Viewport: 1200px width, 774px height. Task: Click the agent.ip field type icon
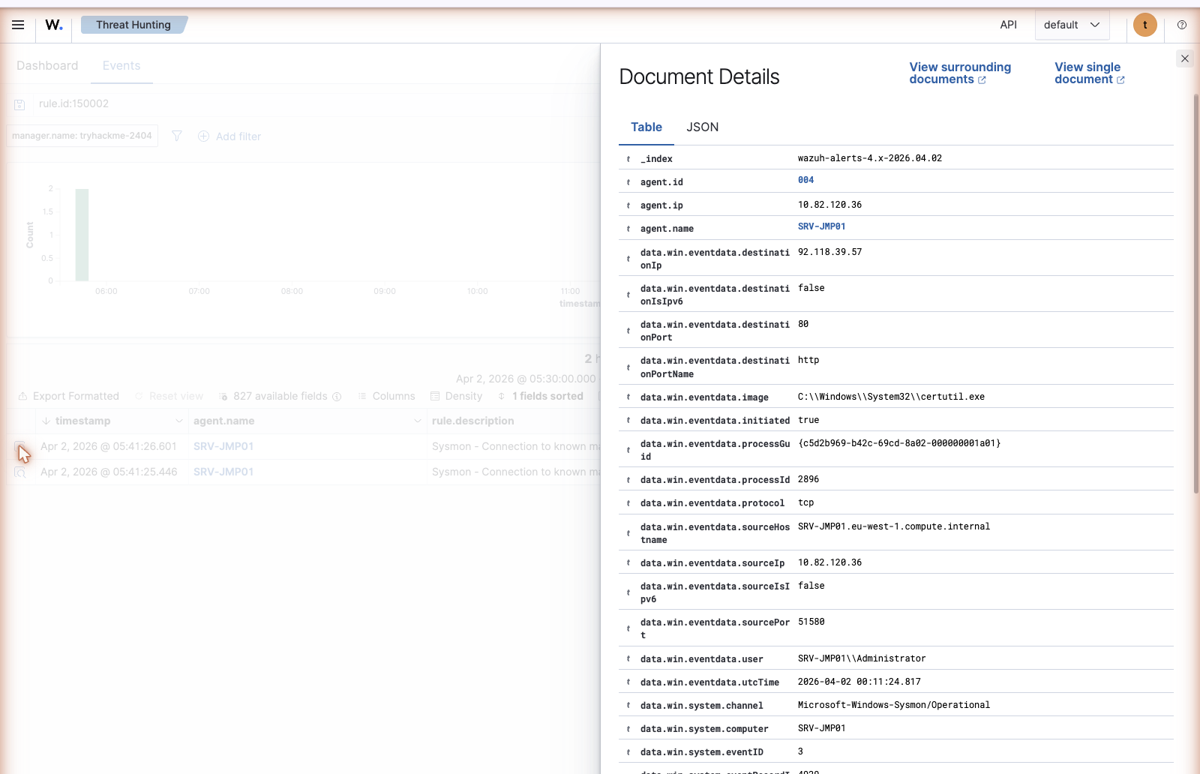tap(629, 205)
